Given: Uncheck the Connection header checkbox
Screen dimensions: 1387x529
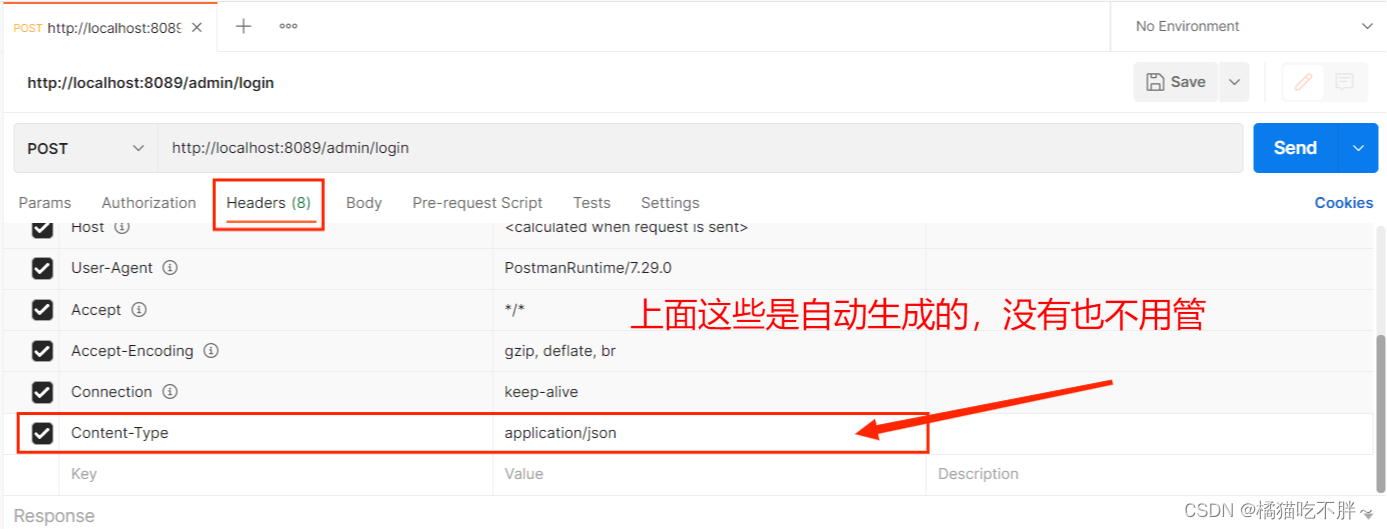Looking at the screenshot, I should click(42, 392).
